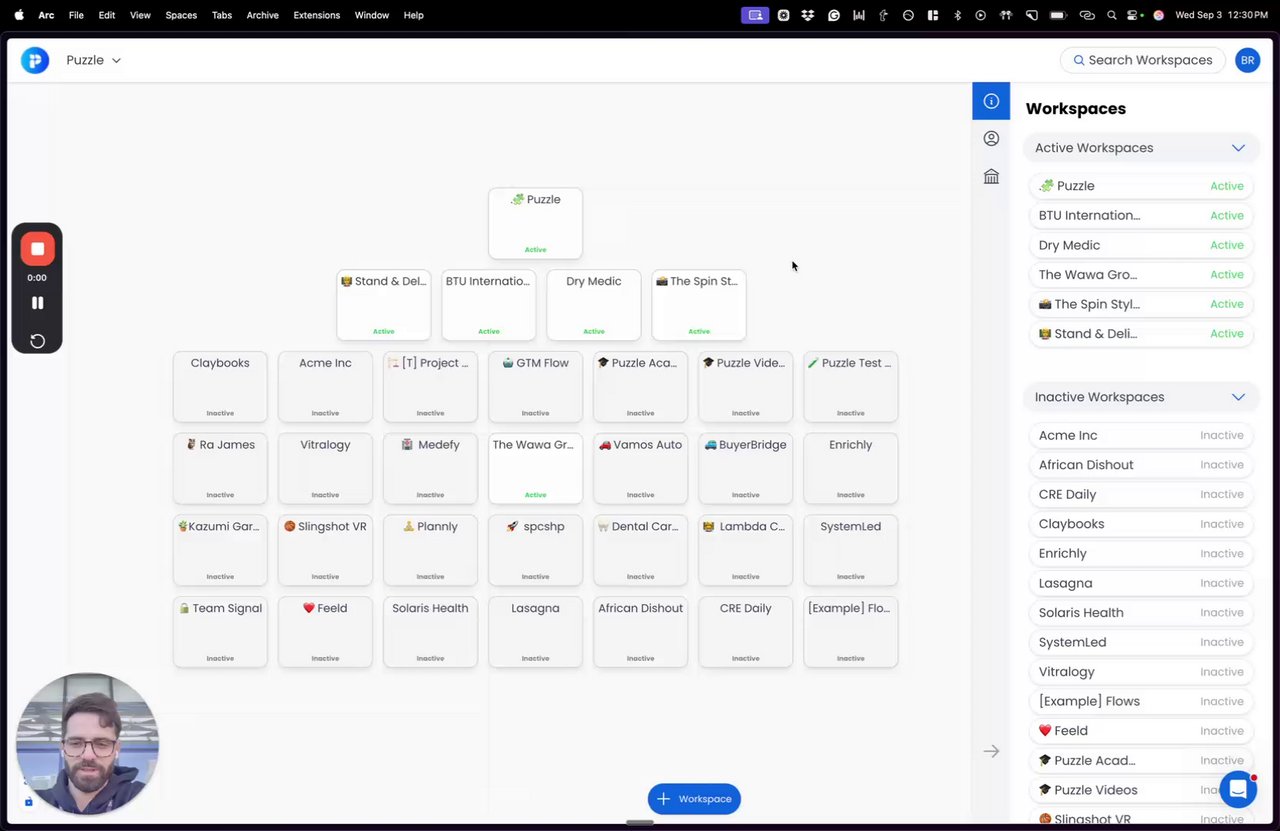Screen dimensions: 1280x831
Task: Select Puzzle in Active Workspaces list
Action: tap(1141, 186)
